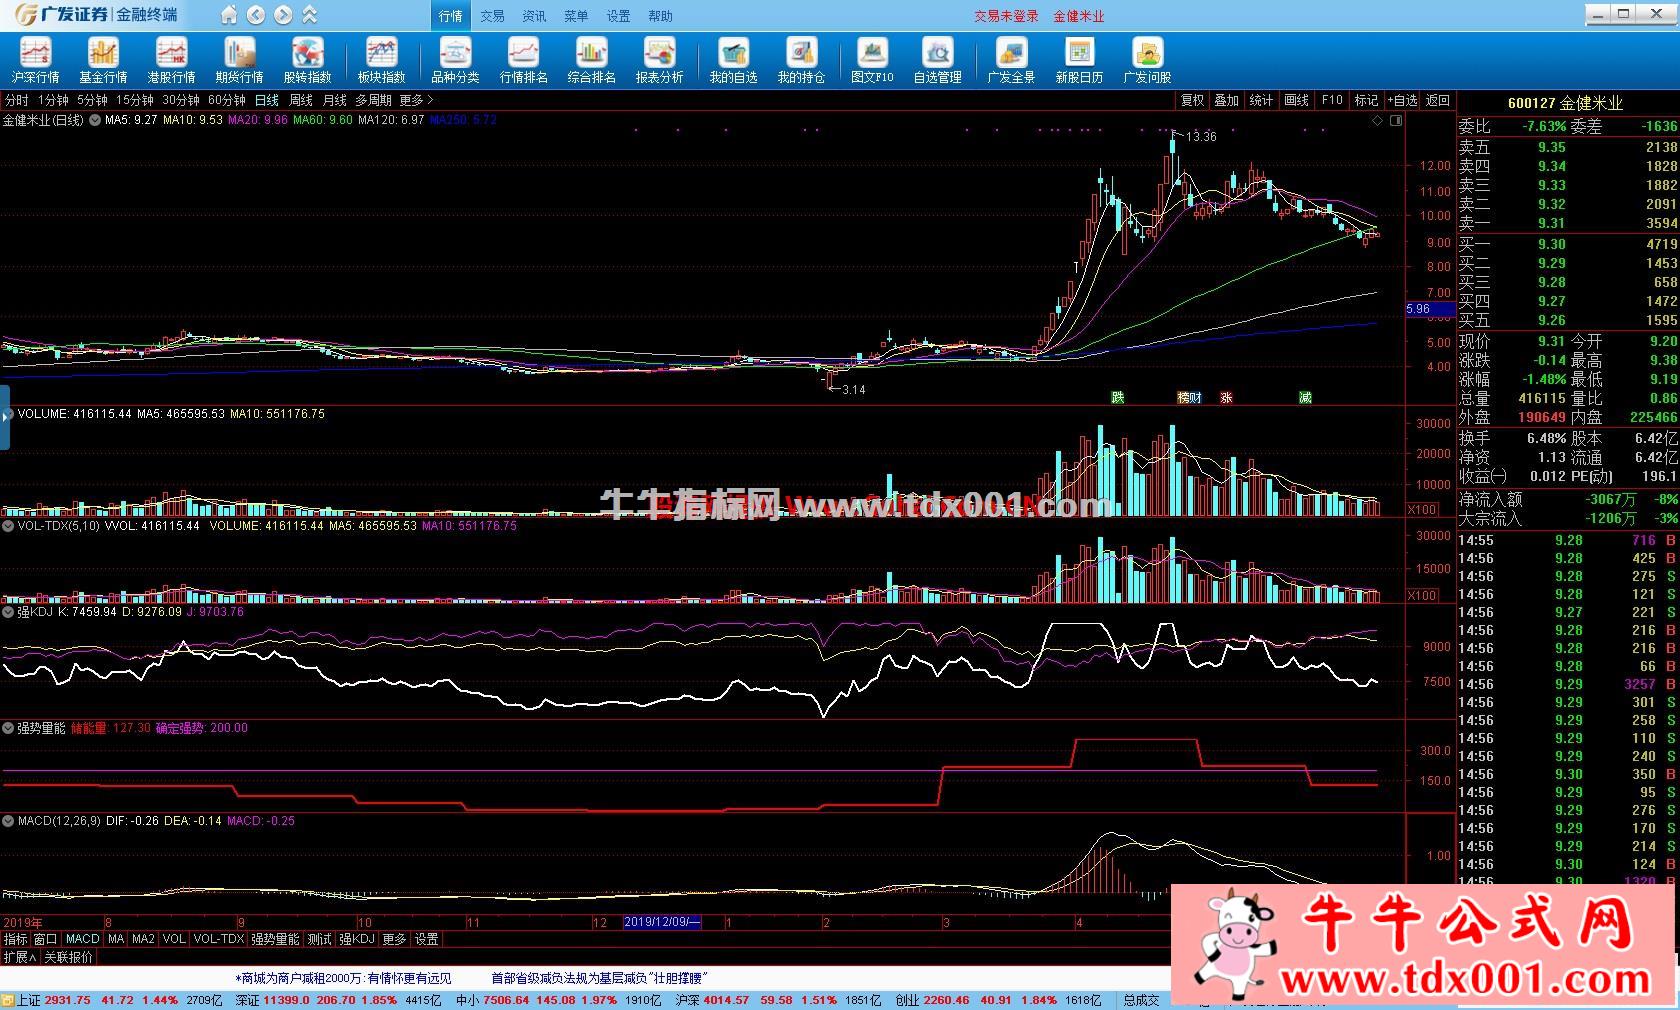Click 画线 drawing button
This screenshot has width=1680, height=1010.
(1297, 100)
